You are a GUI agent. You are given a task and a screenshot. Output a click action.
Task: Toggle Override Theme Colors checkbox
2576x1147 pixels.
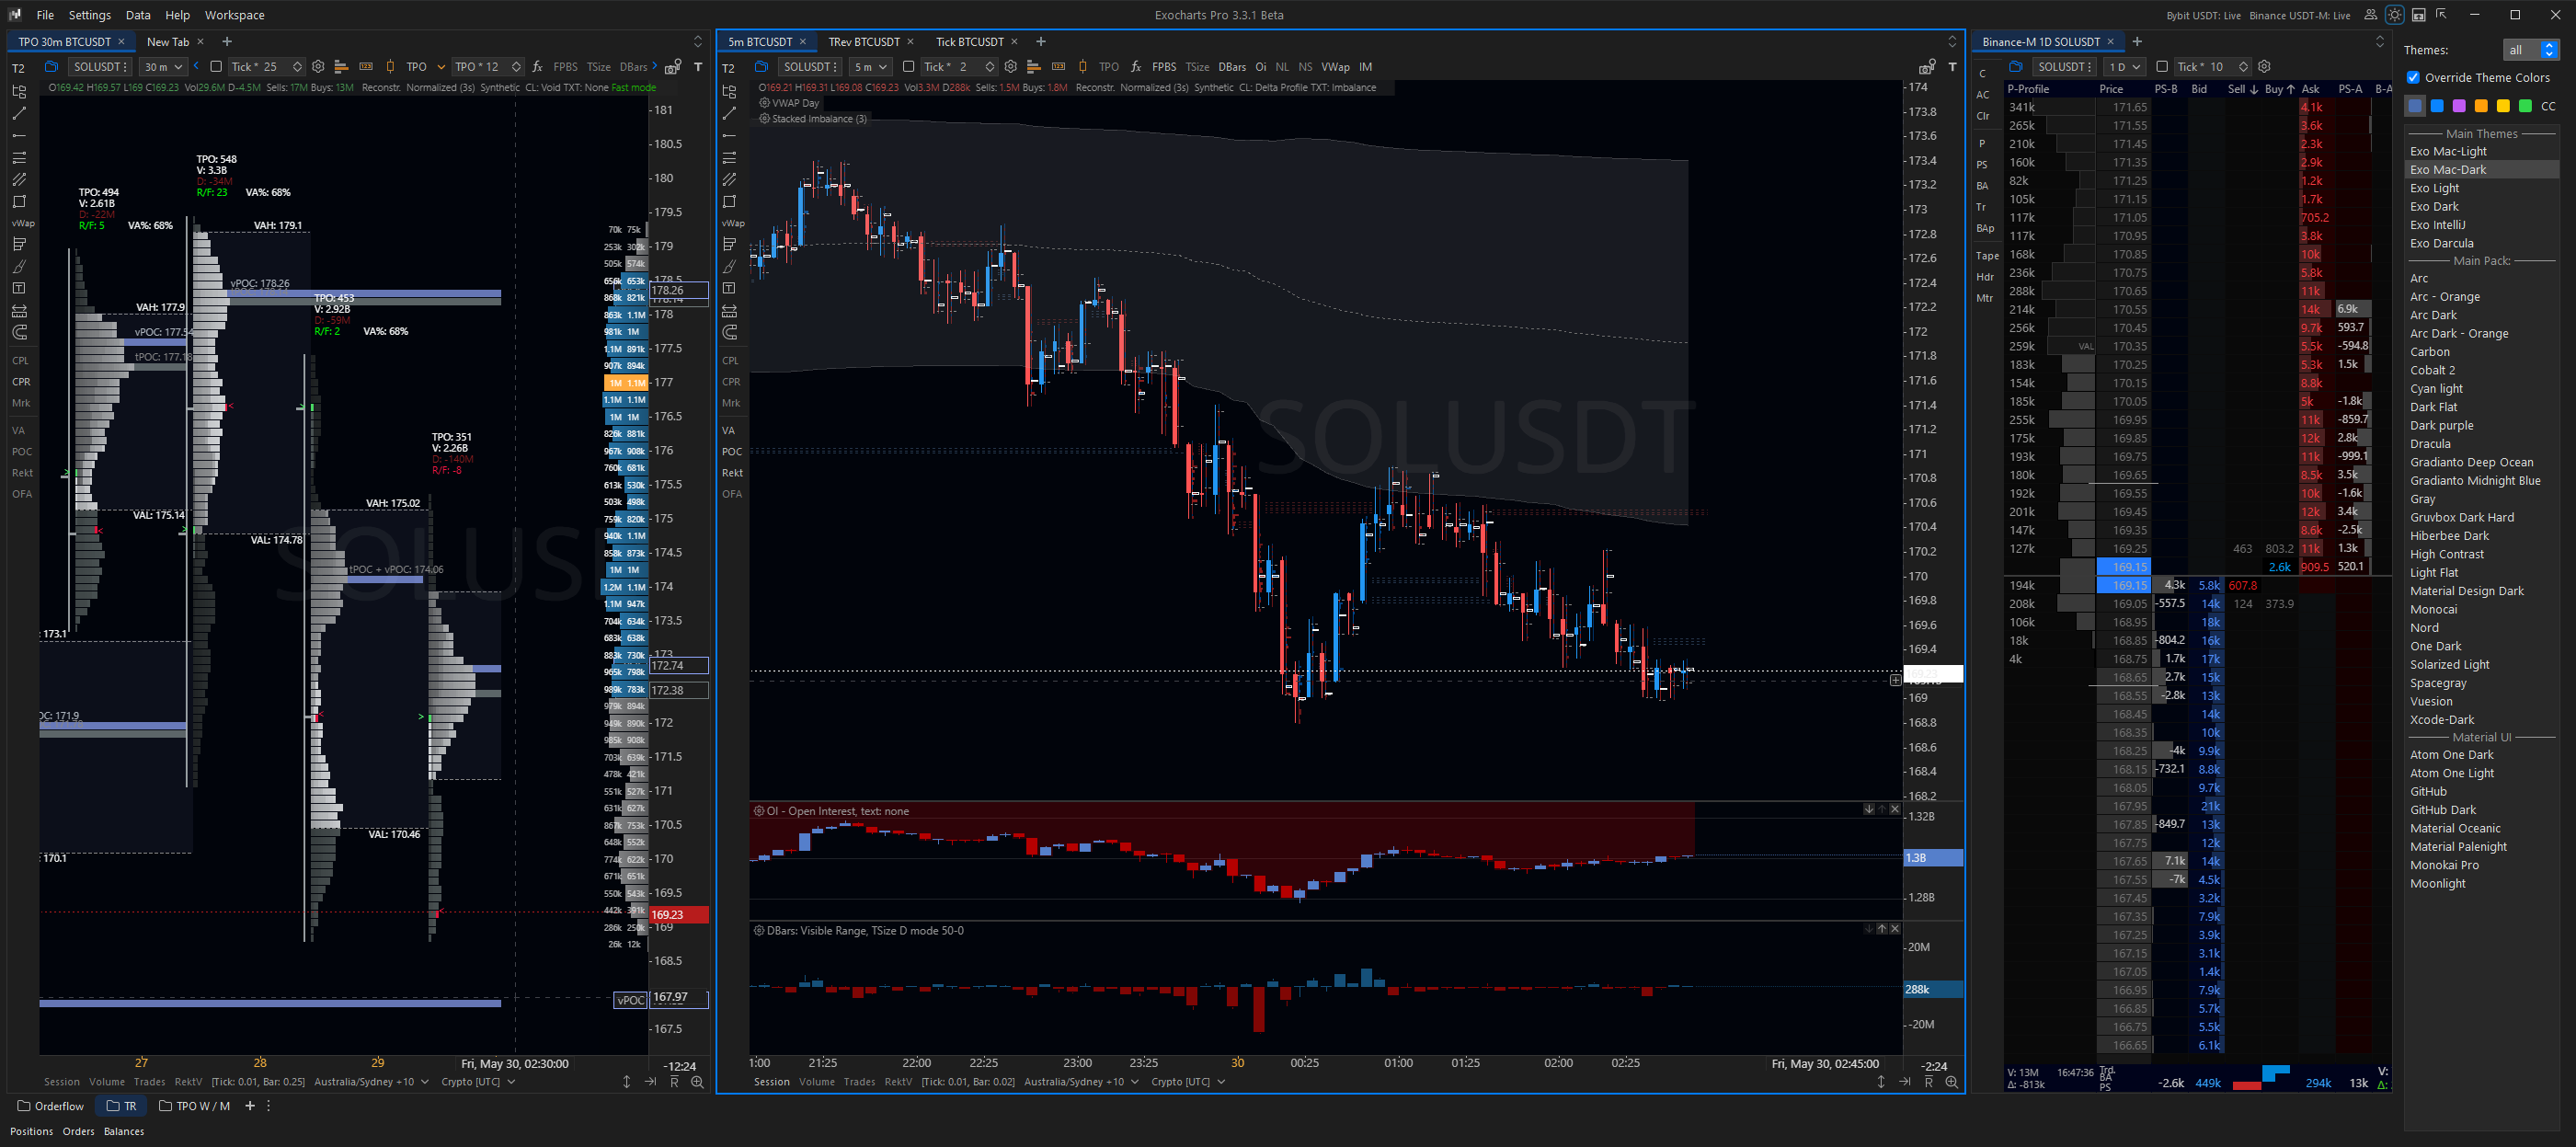(x=2413, y=77)
